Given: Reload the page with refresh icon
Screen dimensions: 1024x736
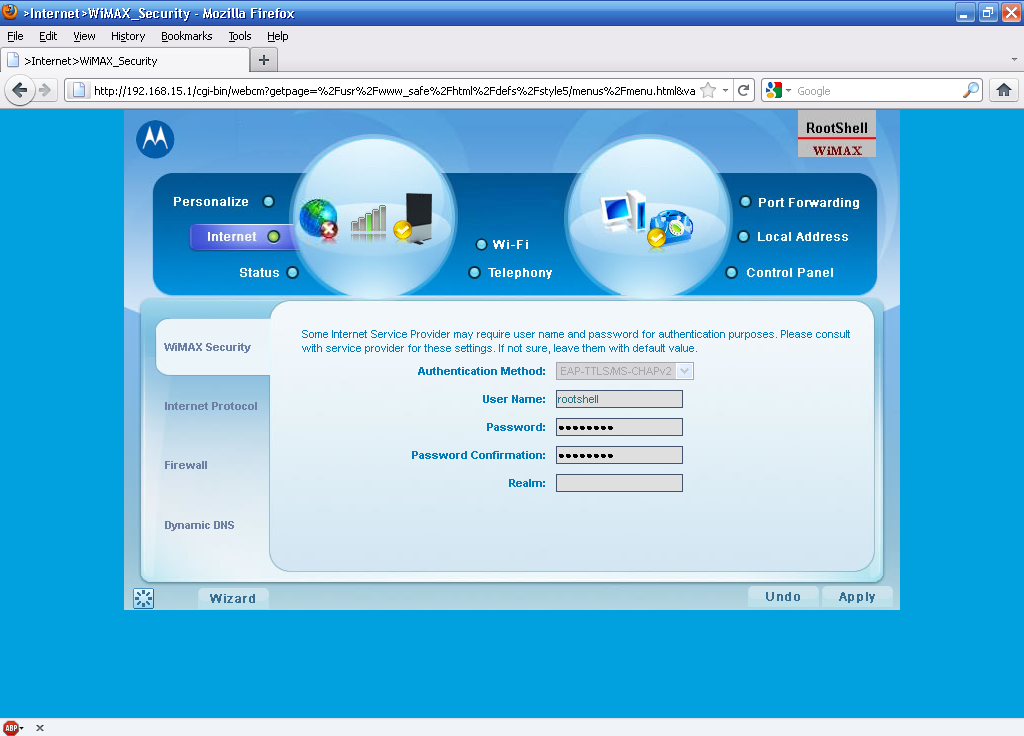Looking at the screenshot, I should coord(743,90).
